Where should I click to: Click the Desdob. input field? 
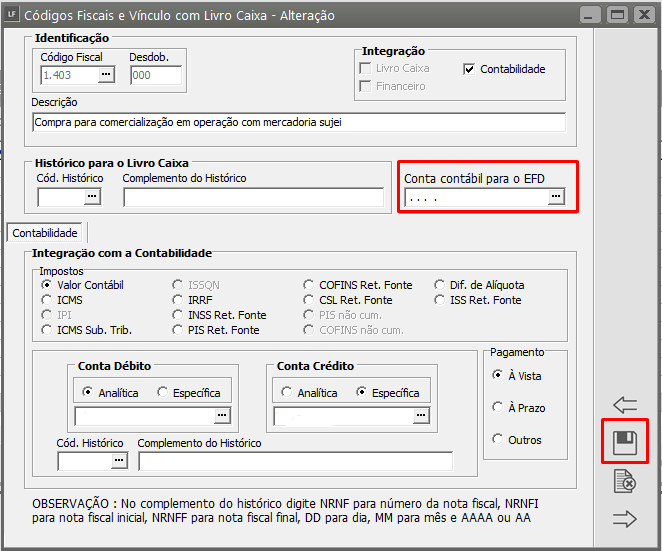[x=155, y=76]
